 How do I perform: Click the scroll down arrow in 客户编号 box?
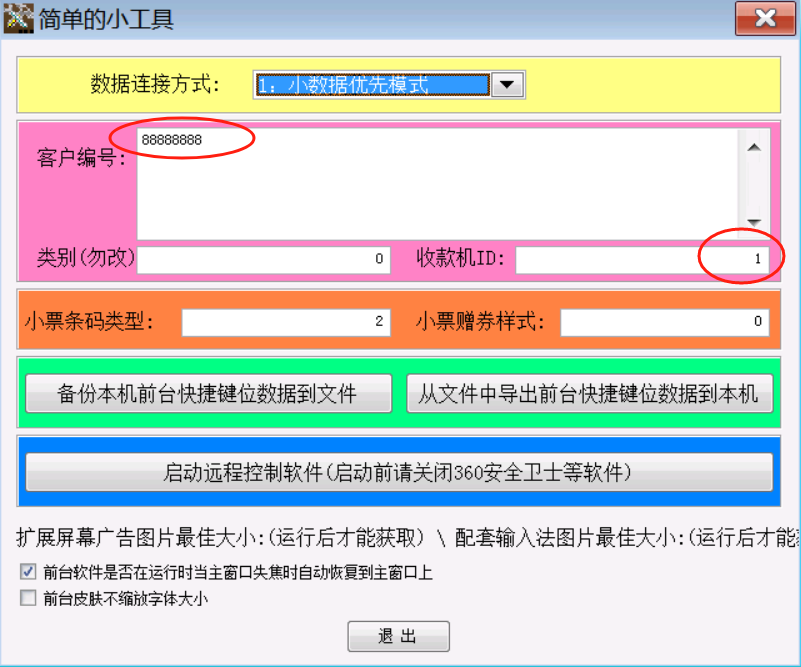pos(754,222)
